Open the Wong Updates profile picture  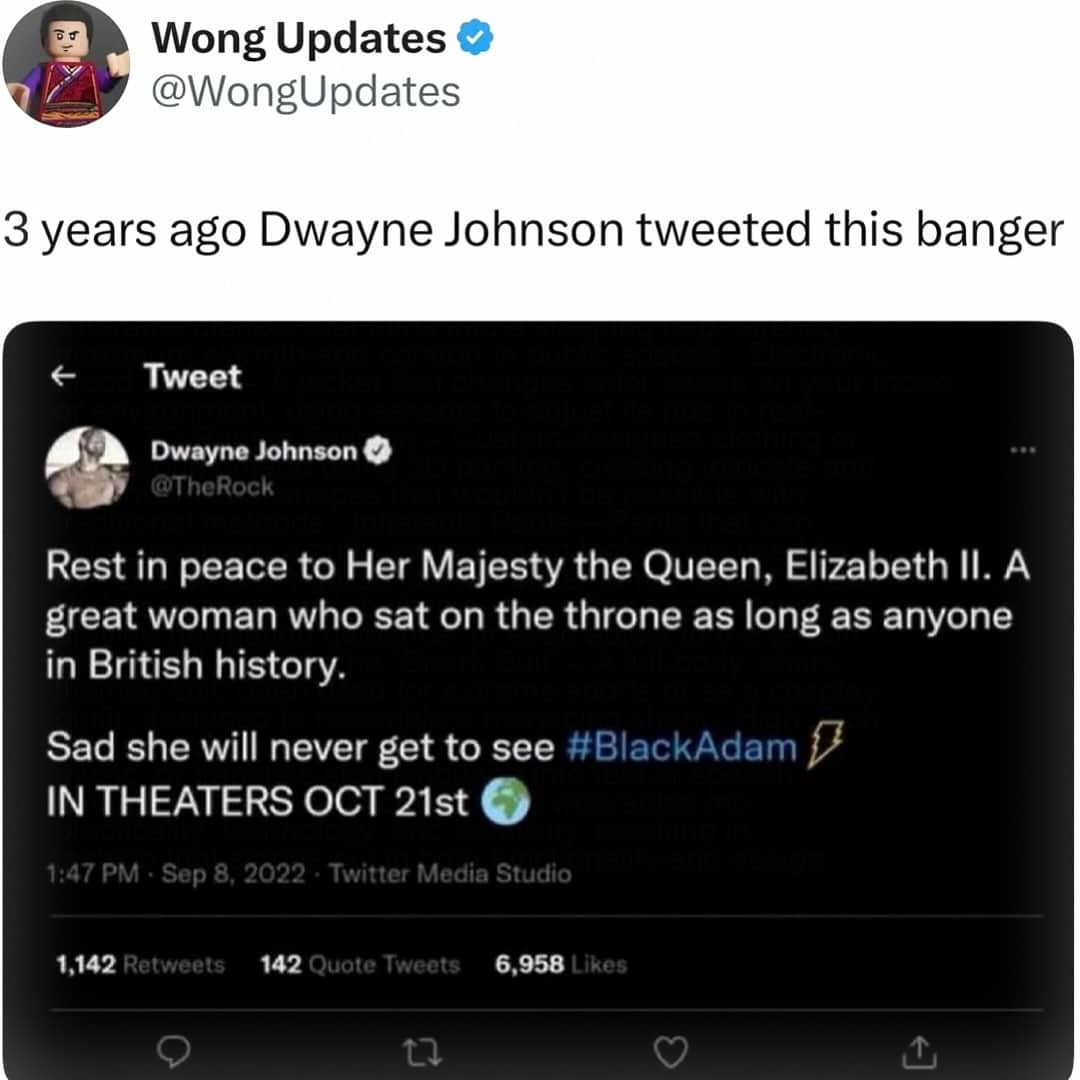[x=66, y=63]
